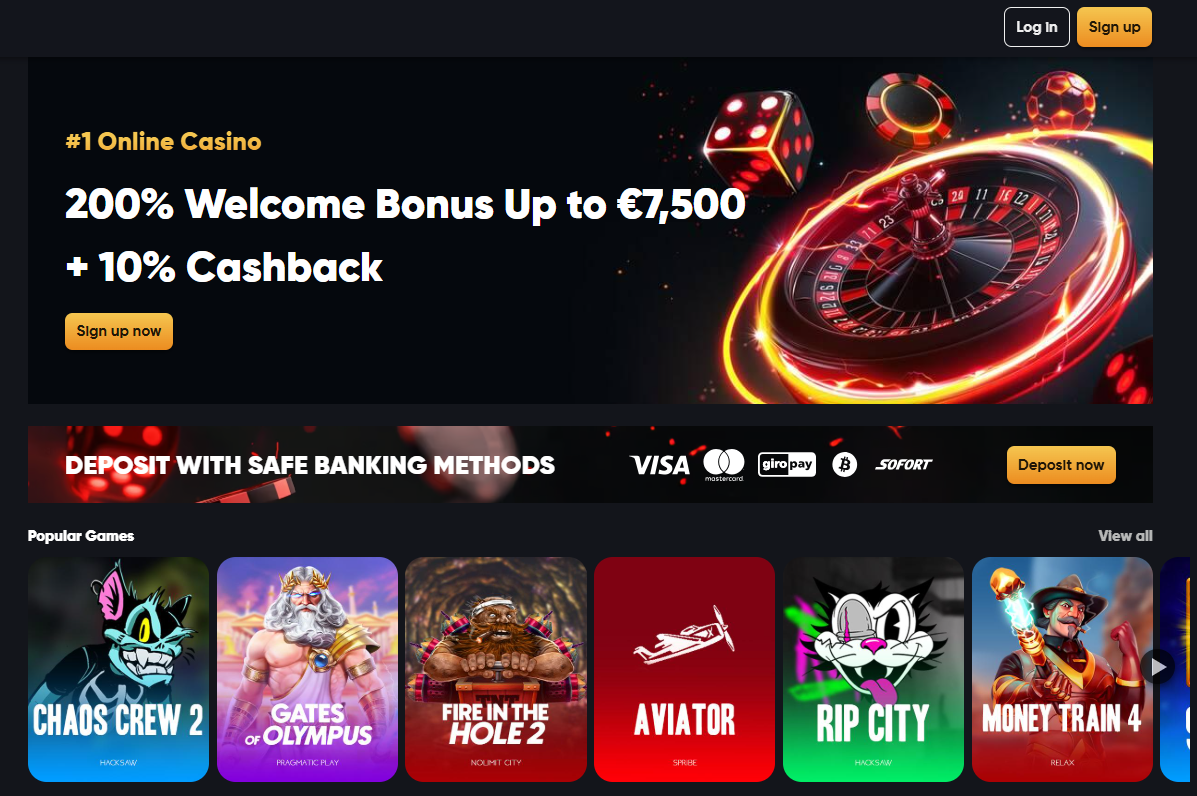This screenshot has width=1197, height=796.
Task: Click the Sign up now button
Action: click(x=119, y=331)
